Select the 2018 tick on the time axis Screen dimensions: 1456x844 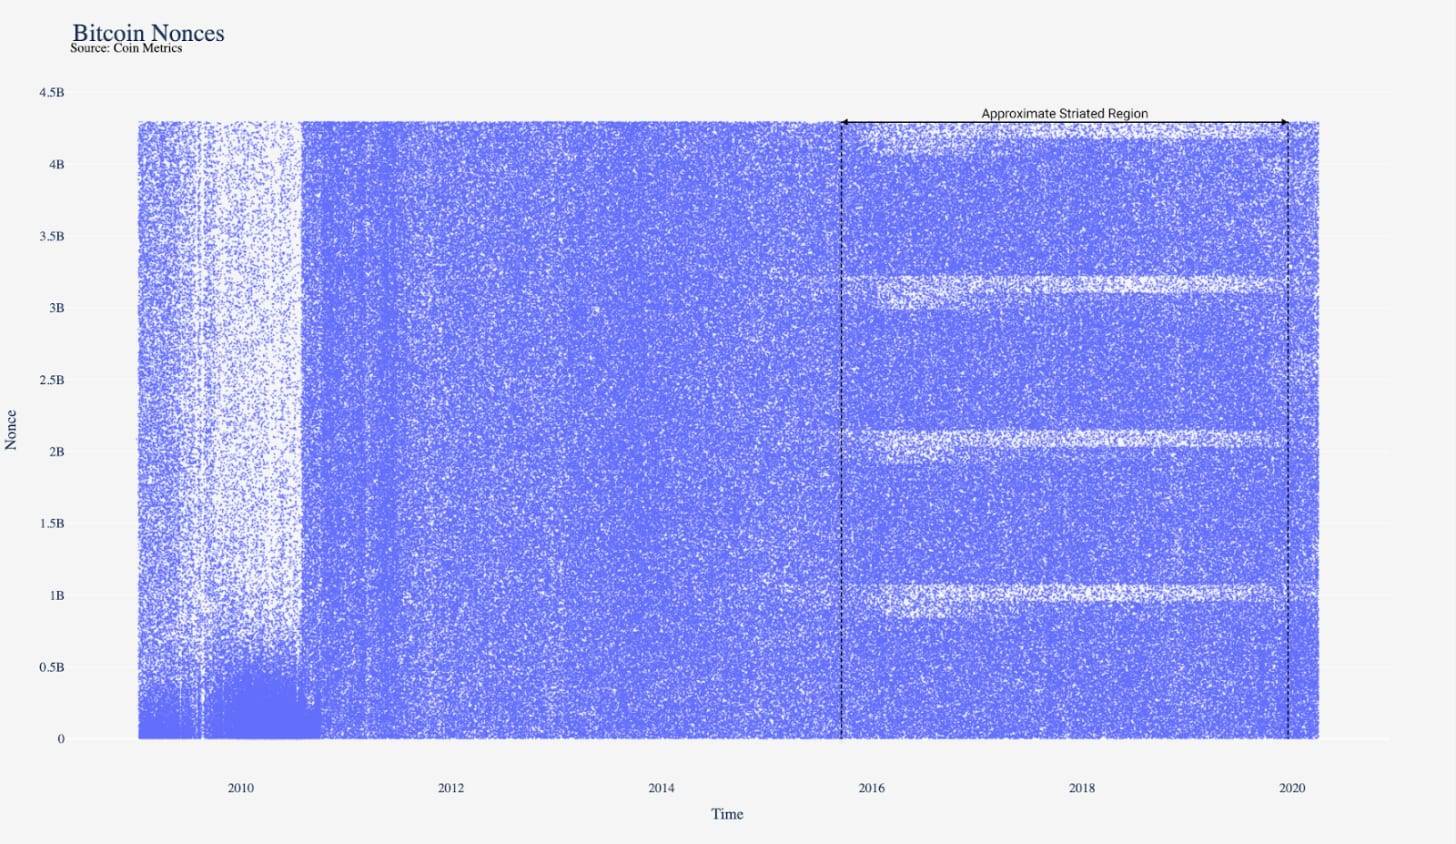[1081, 788]
